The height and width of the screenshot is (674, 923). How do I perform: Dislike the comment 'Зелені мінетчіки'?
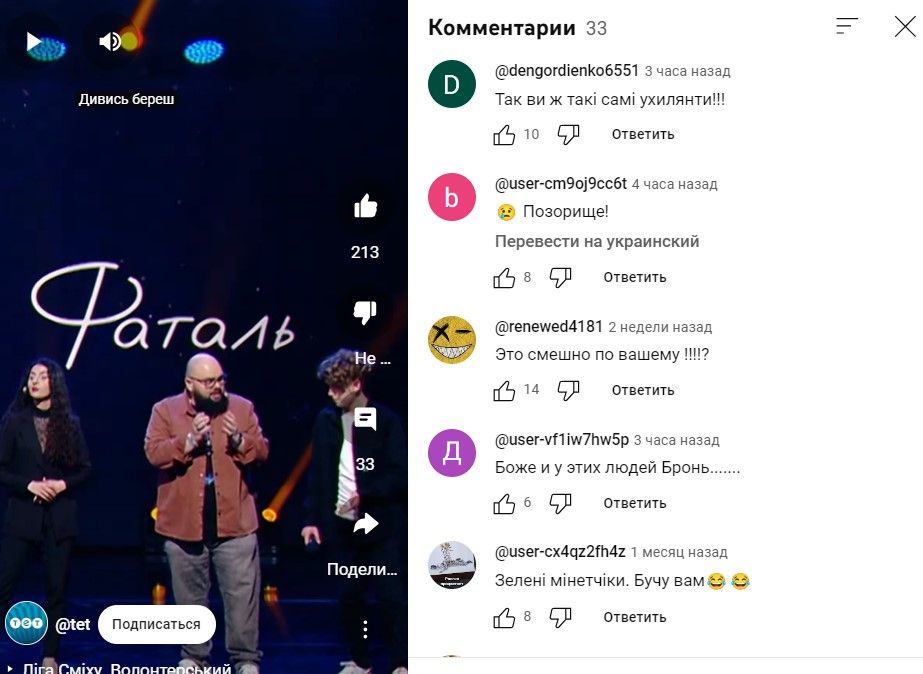click(x=560, y=617)
